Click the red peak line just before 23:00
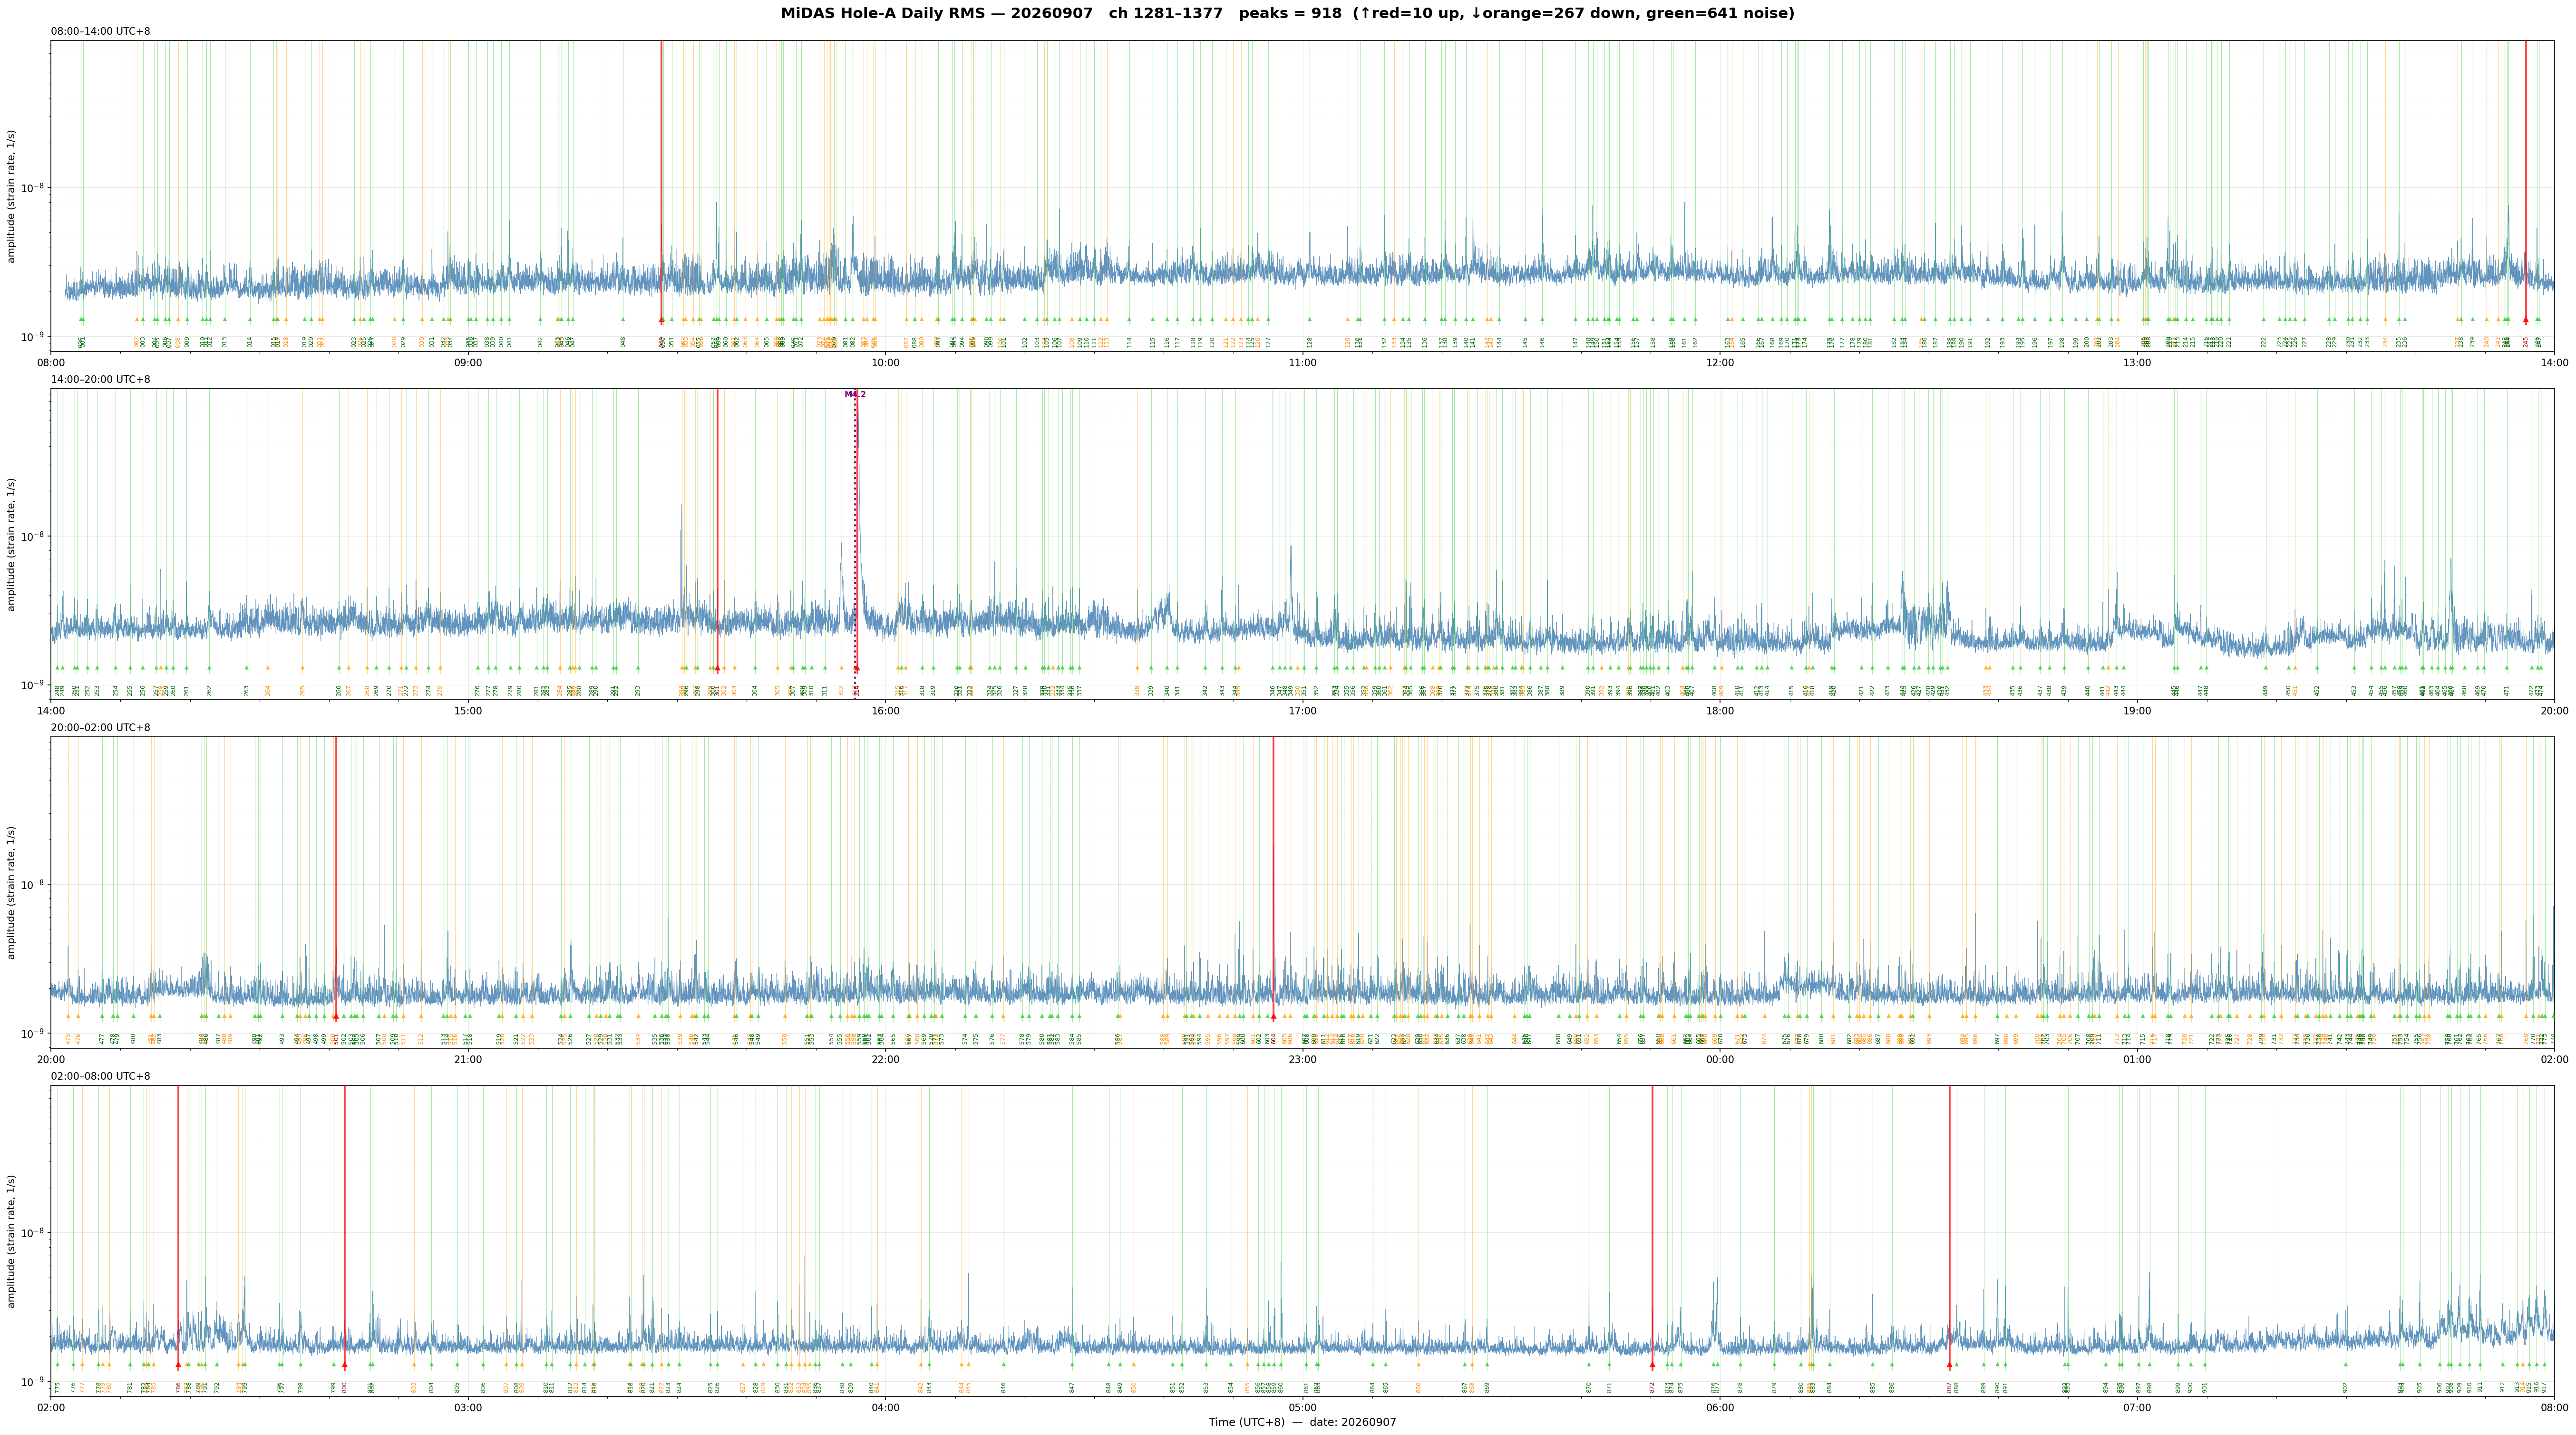 (1273, 877)
